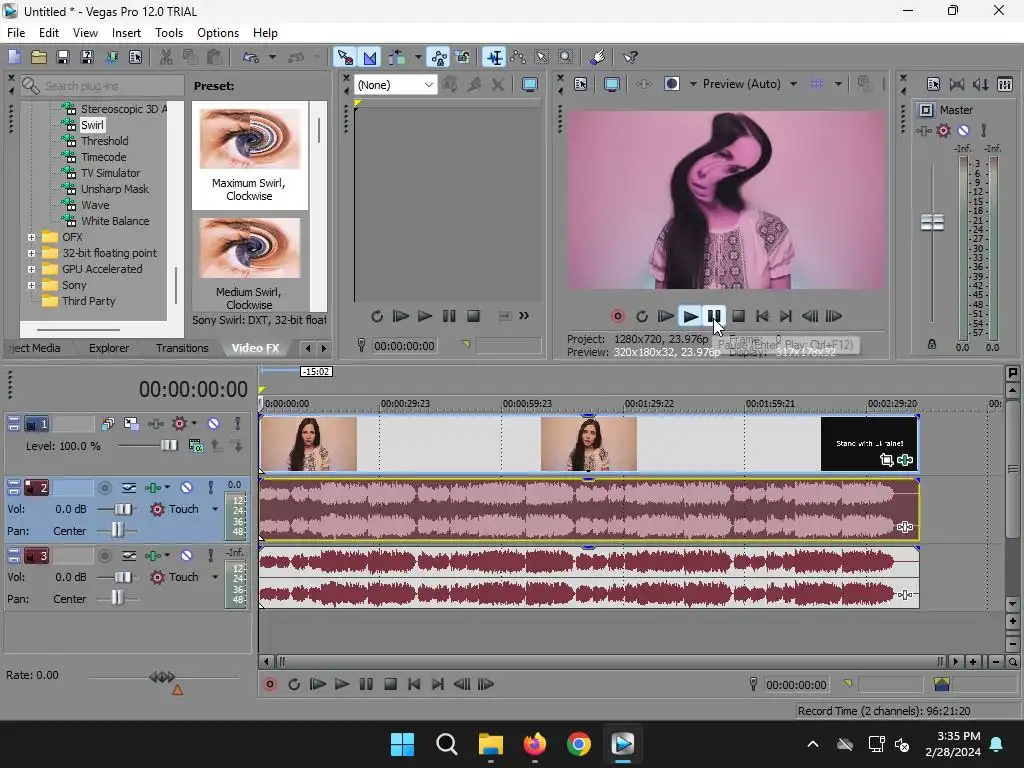Open video preview Project Properties icon
This screenshot has width=1024, height=768.
581,84
